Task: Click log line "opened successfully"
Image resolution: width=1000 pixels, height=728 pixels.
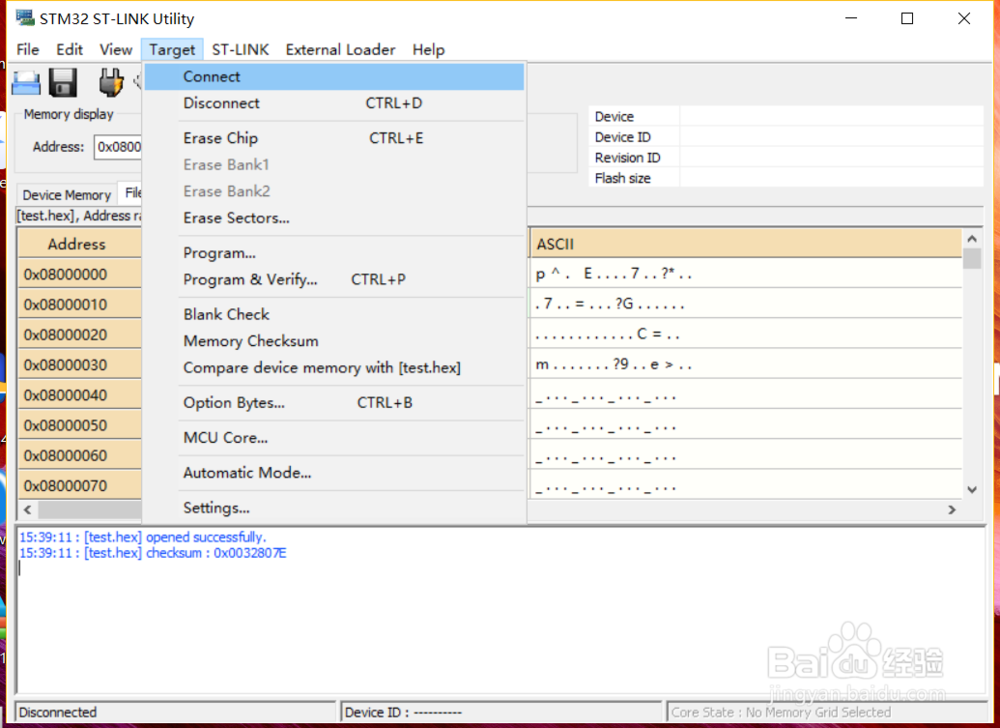Action: coord(142,537)
